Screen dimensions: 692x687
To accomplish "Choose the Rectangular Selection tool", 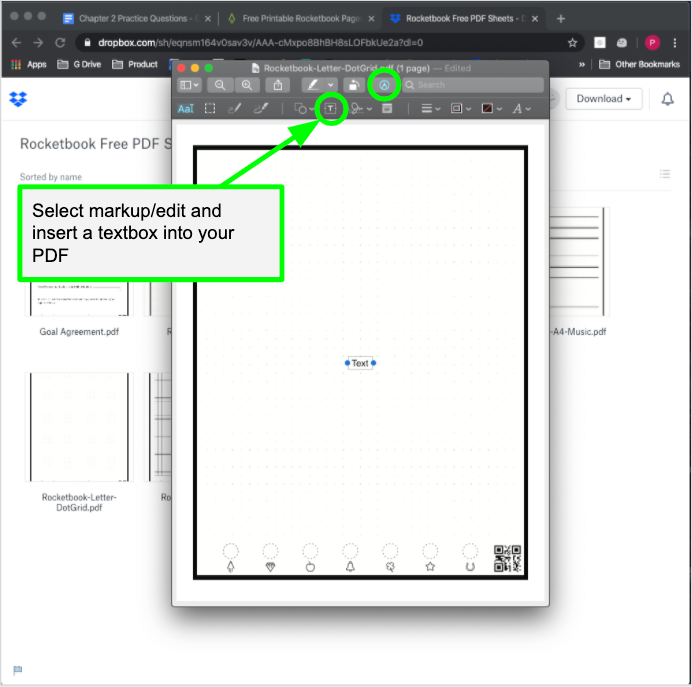I will click(210, 109).
